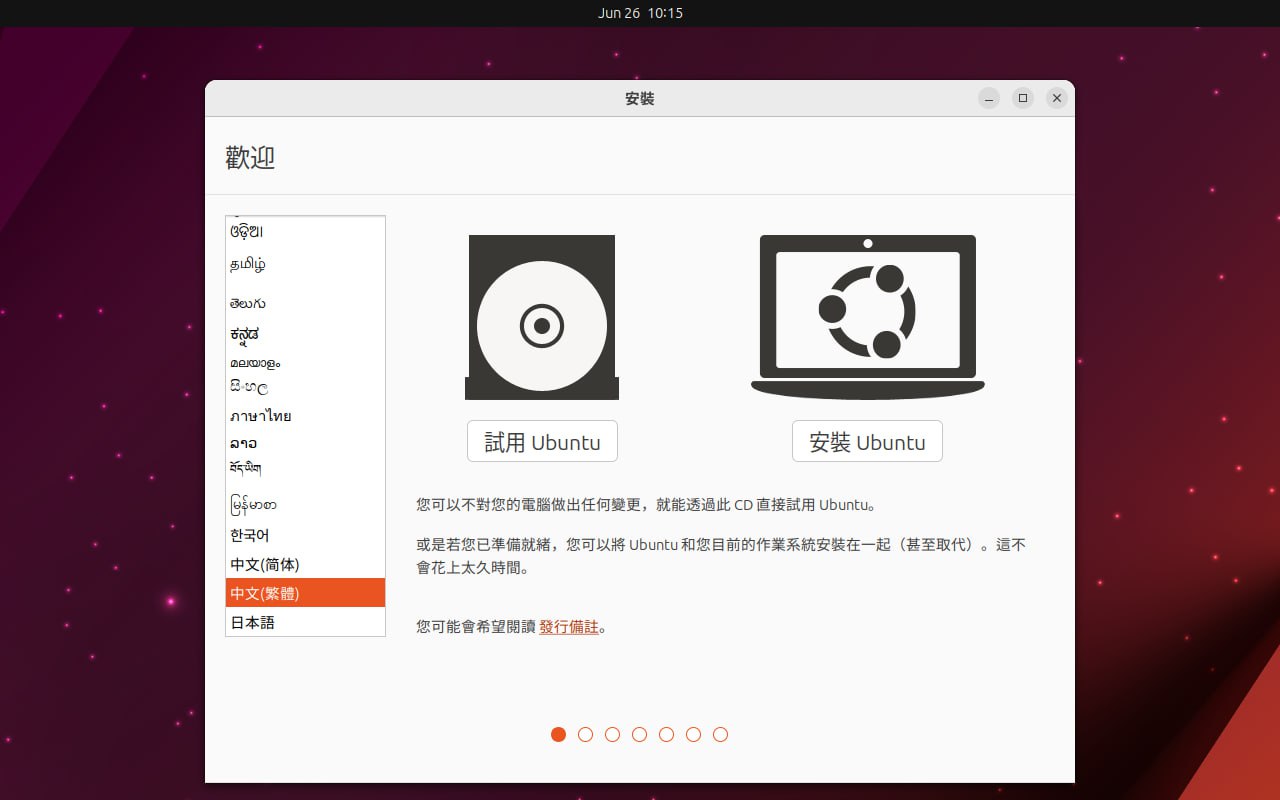Screen dimensions: 1280x800
Task: Open the 發行備註 release notes link
Action: tap(569, 627)
